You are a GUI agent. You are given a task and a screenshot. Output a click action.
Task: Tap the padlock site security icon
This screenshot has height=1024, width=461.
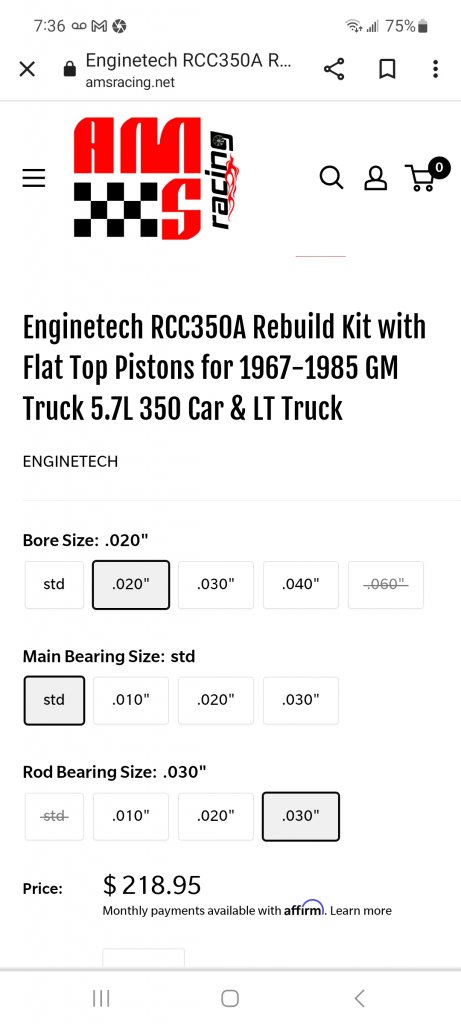pos(69,69)
